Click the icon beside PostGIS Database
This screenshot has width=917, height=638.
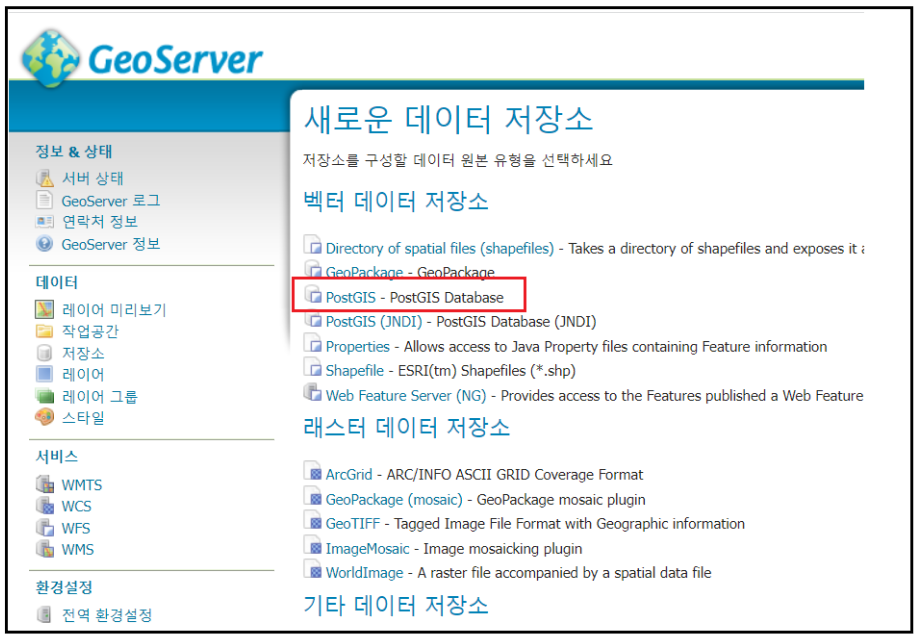click(313, 294)
